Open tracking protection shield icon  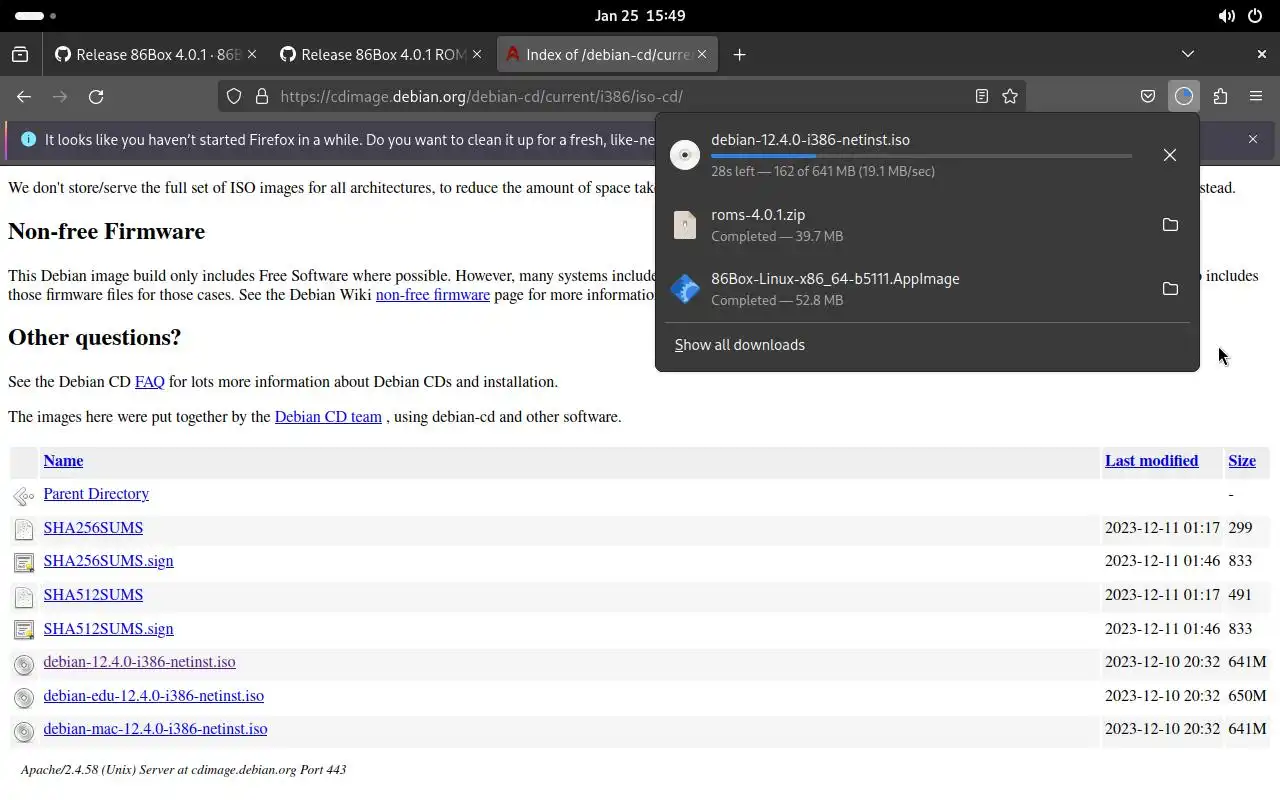tap(234, 97)
